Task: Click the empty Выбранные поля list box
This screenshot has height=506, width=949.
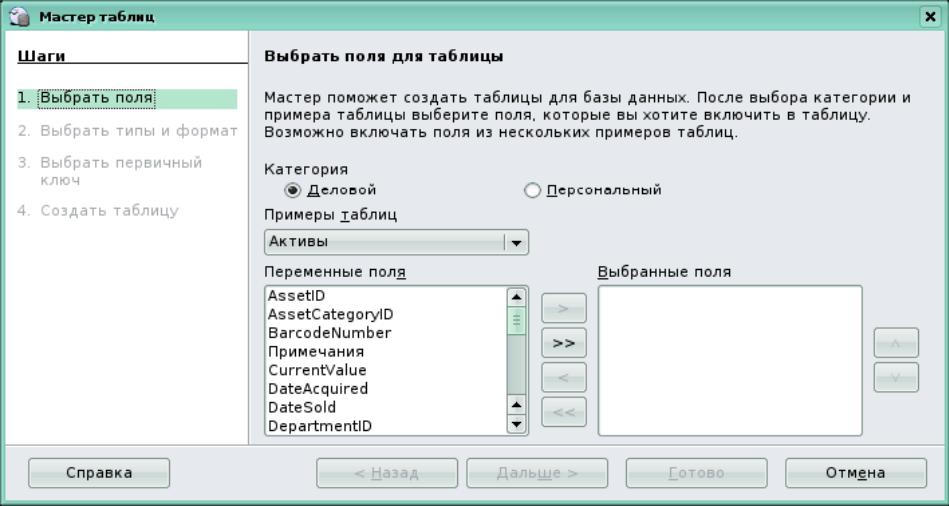Action: [x=730, y=361]
